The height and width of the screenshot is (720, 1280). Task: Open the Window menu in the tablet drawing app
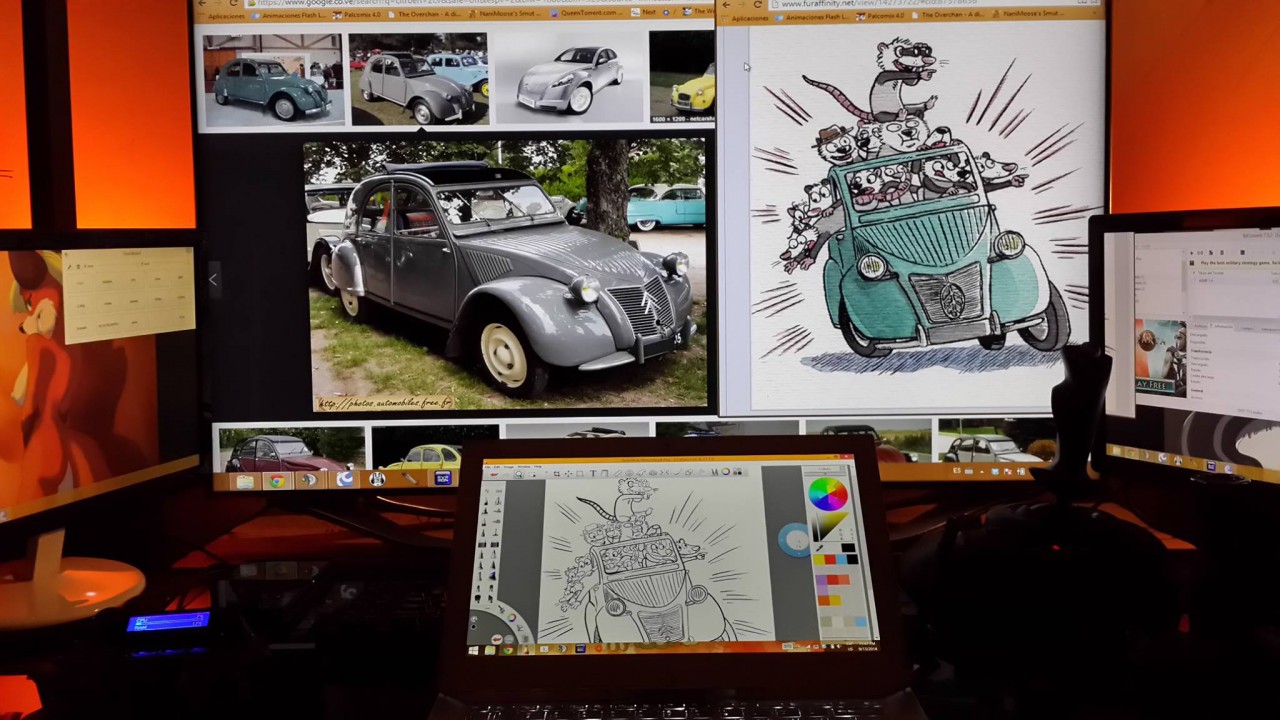(x=523, y=467)
